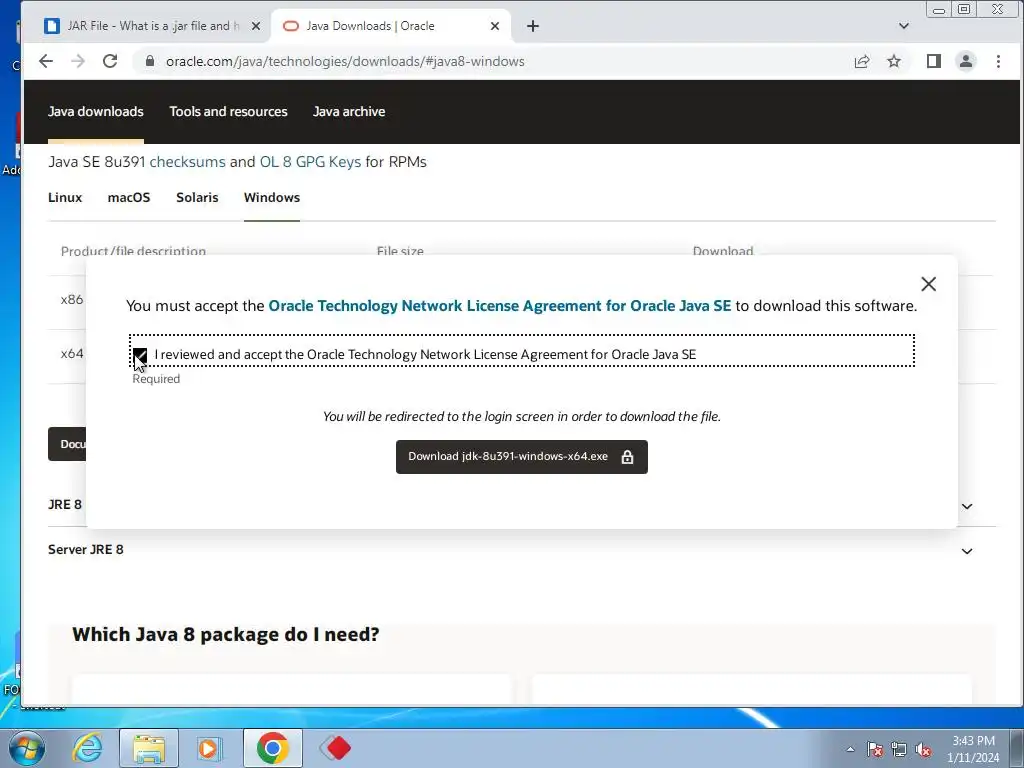Open the Chrome profile menu
The height and width of the screenshot is (768, 1024).
click(x=965, y=61)
